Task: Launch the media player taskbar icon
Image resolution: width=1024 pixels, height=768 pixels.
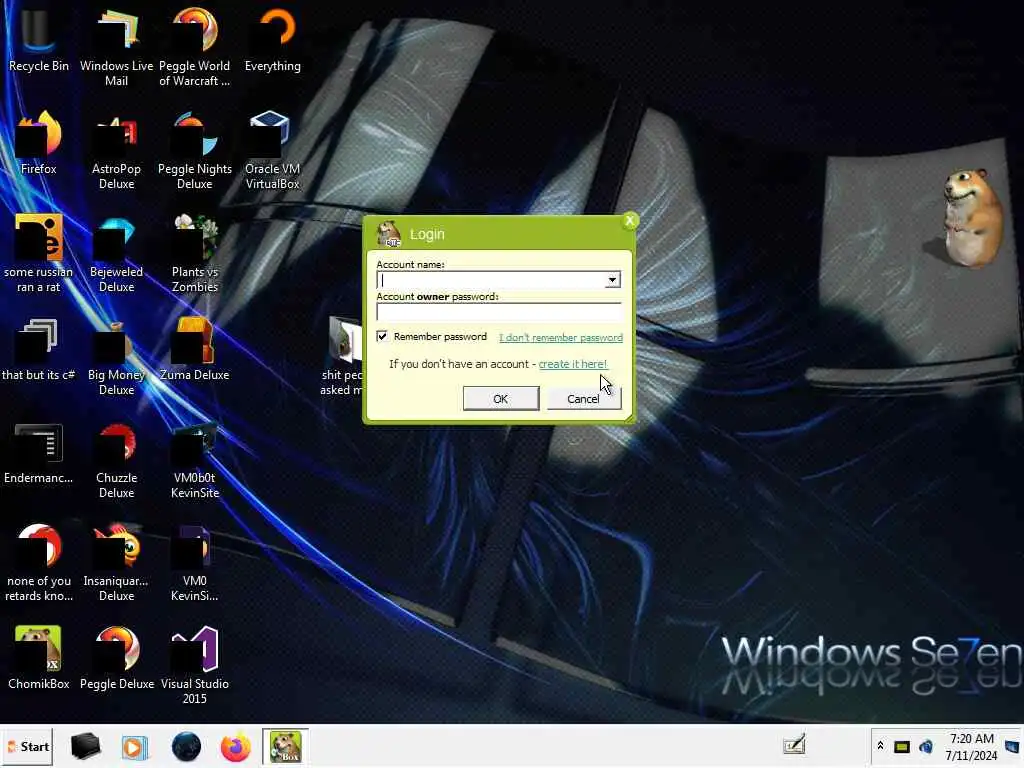Action: coord(135,747)
